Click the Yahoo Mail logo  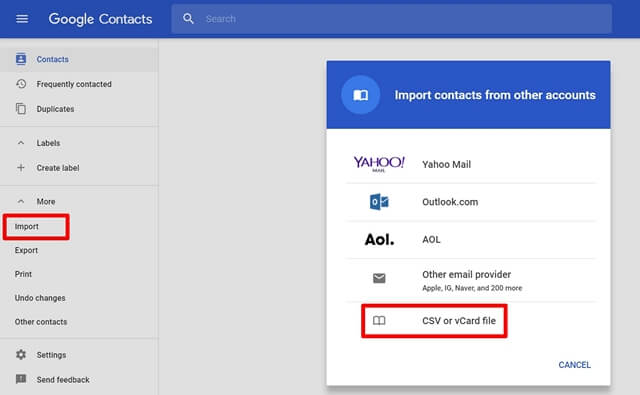pos(379,164)
